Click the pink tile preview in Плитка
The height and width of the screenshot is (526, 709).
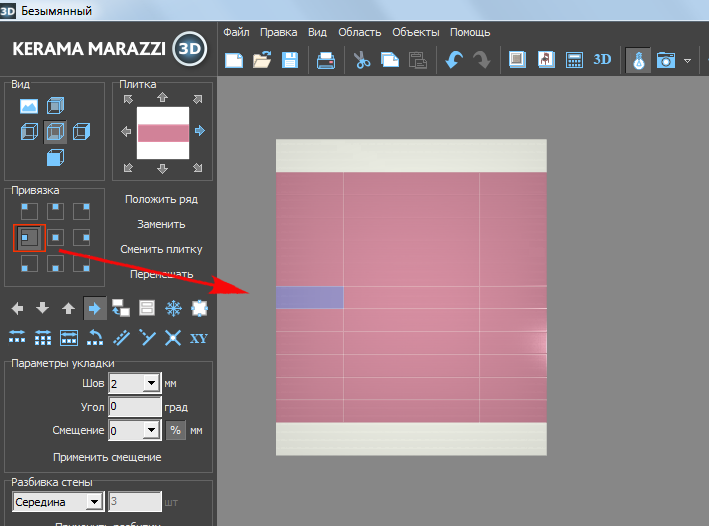point(162,132)
